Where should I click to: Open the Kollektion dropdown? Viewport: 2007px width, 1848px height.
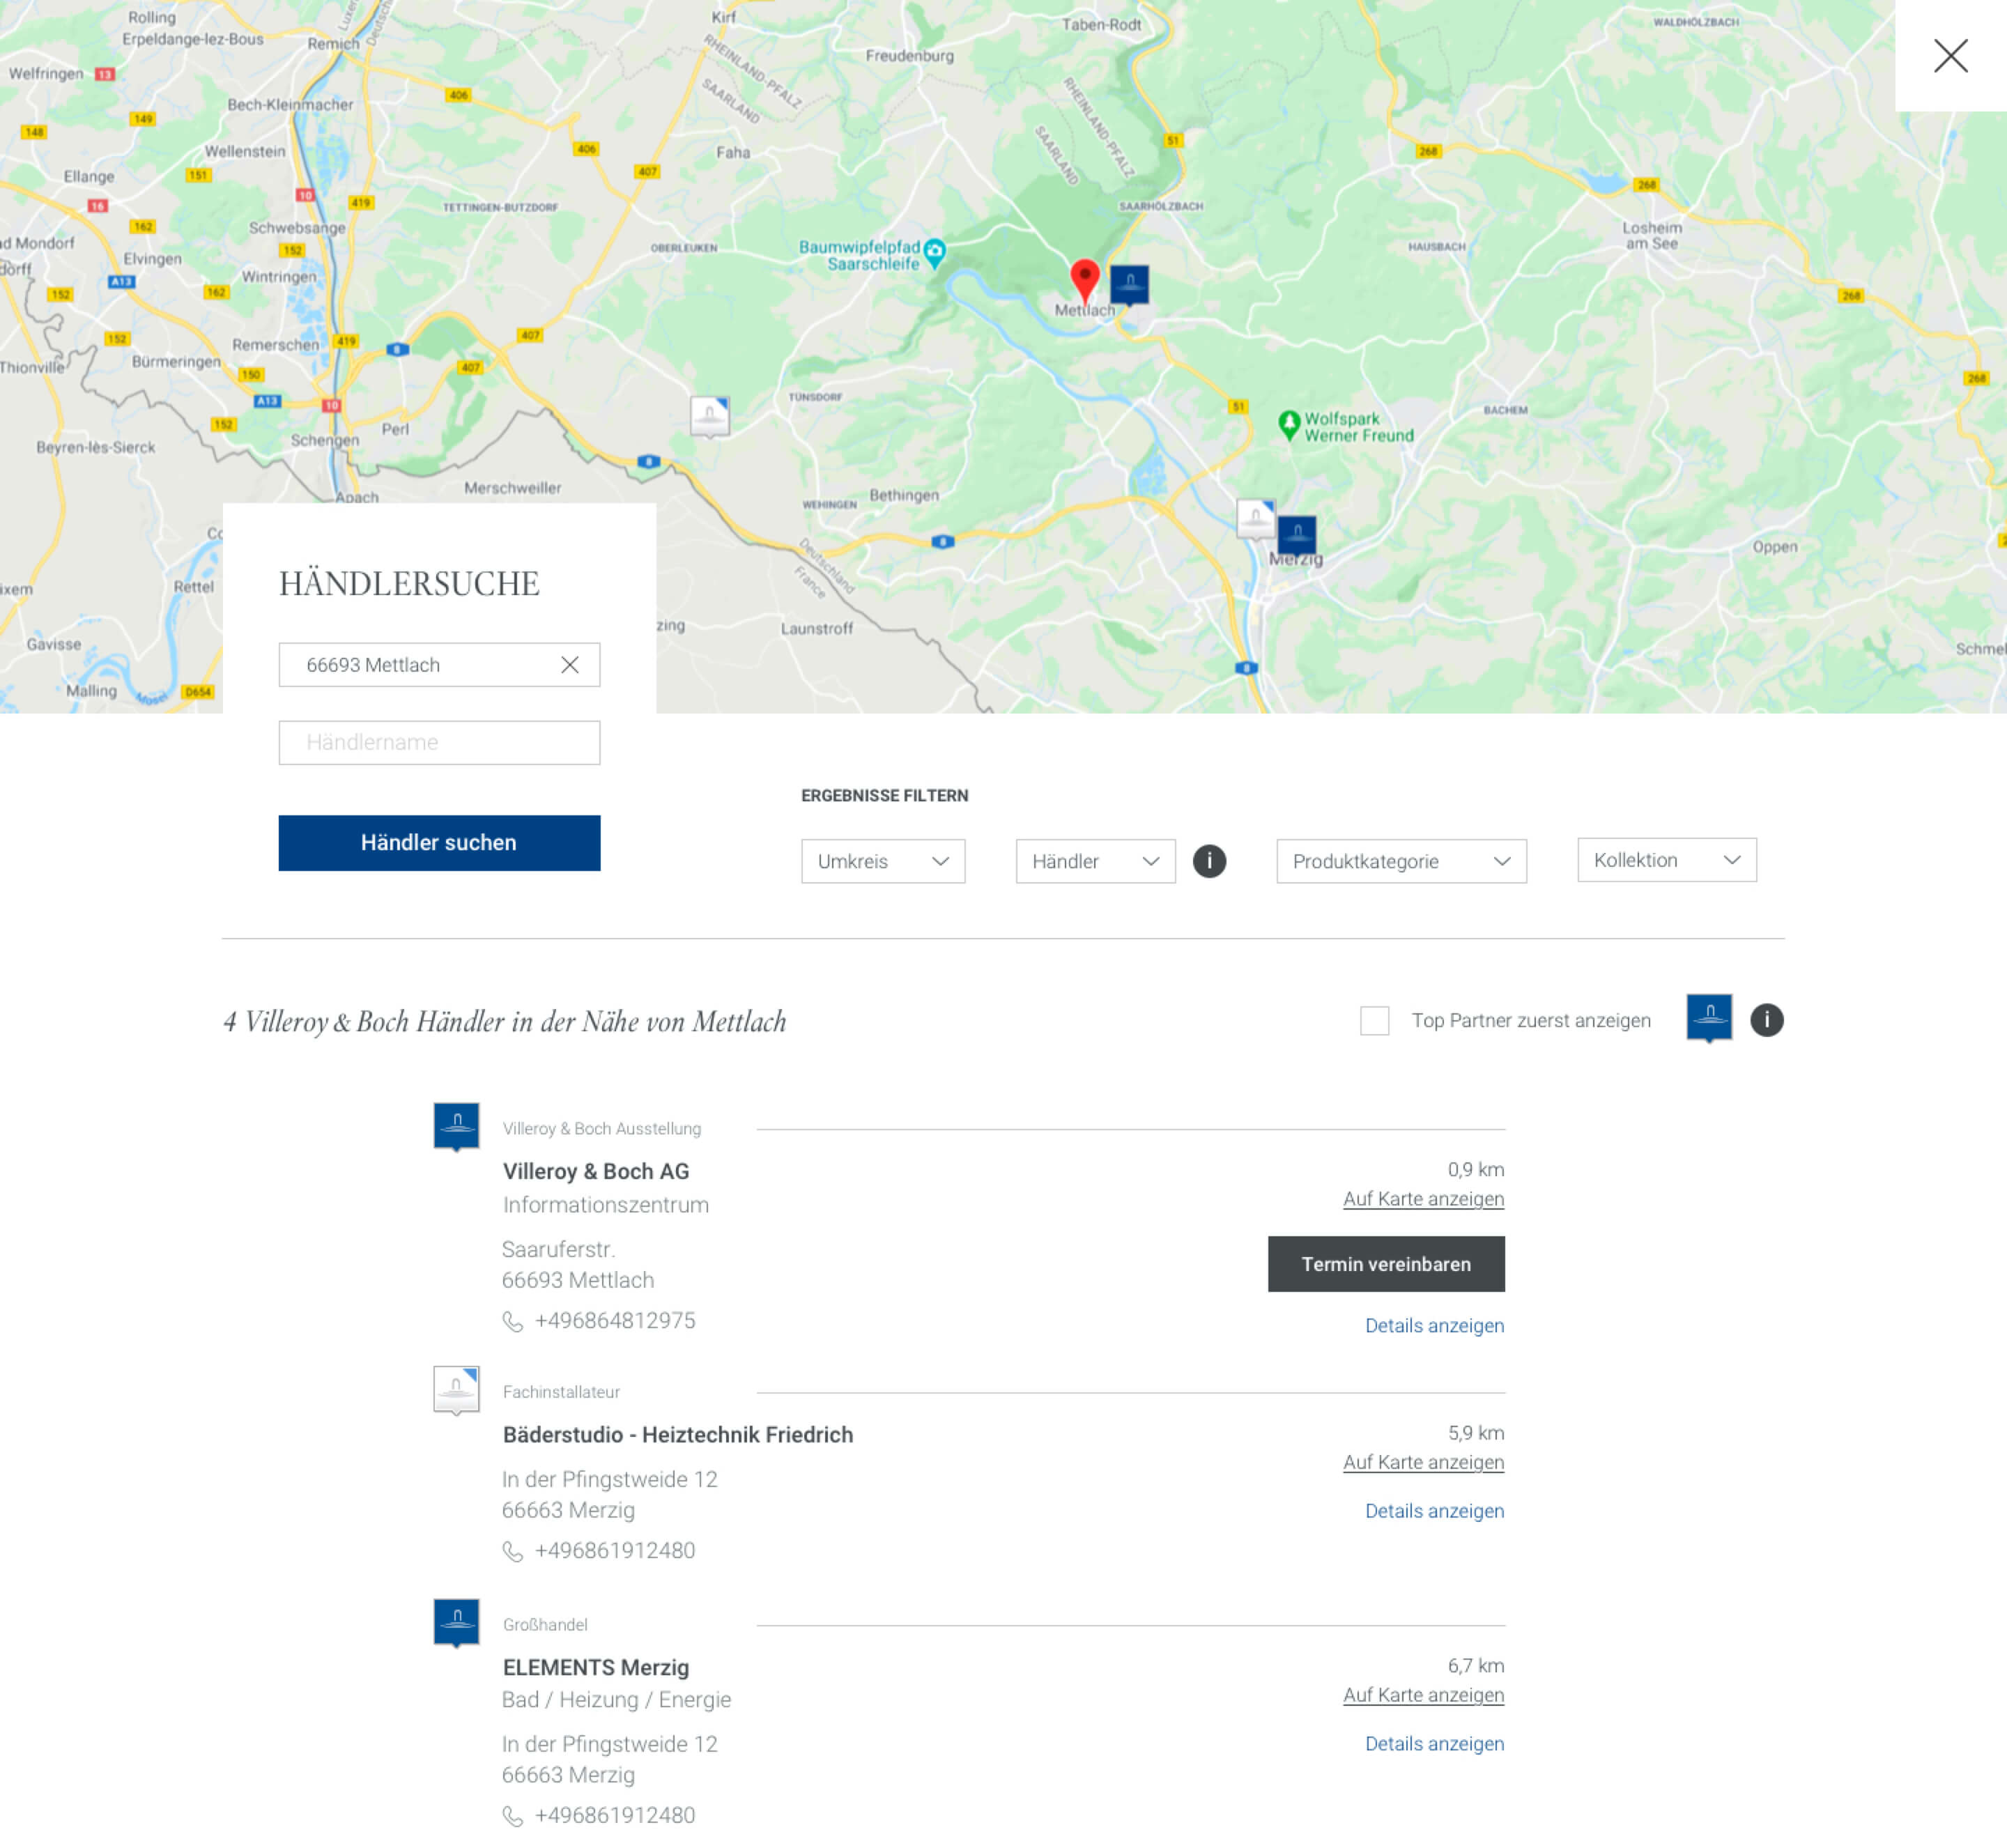1666,860
